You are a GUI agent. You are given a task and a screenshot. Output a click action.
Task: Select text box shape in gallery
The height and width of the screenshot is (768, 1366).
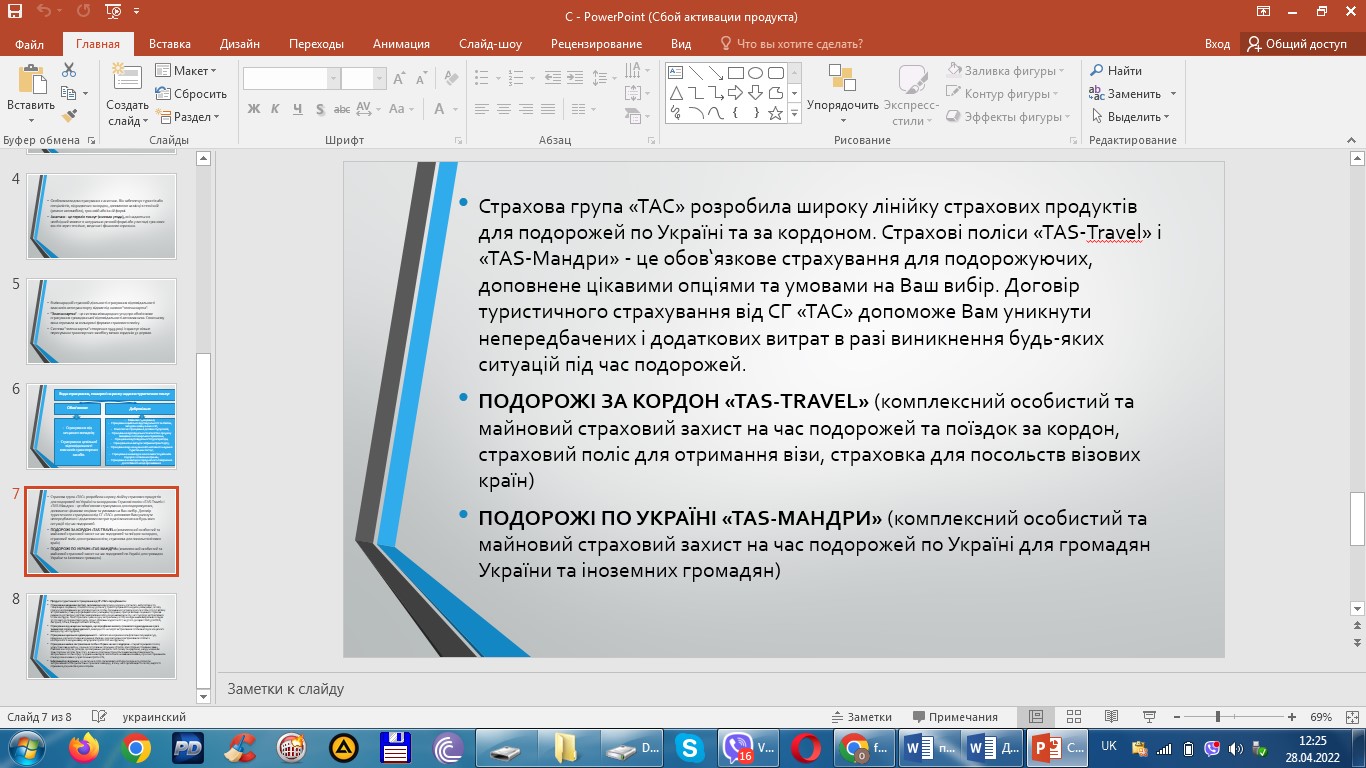675,73
